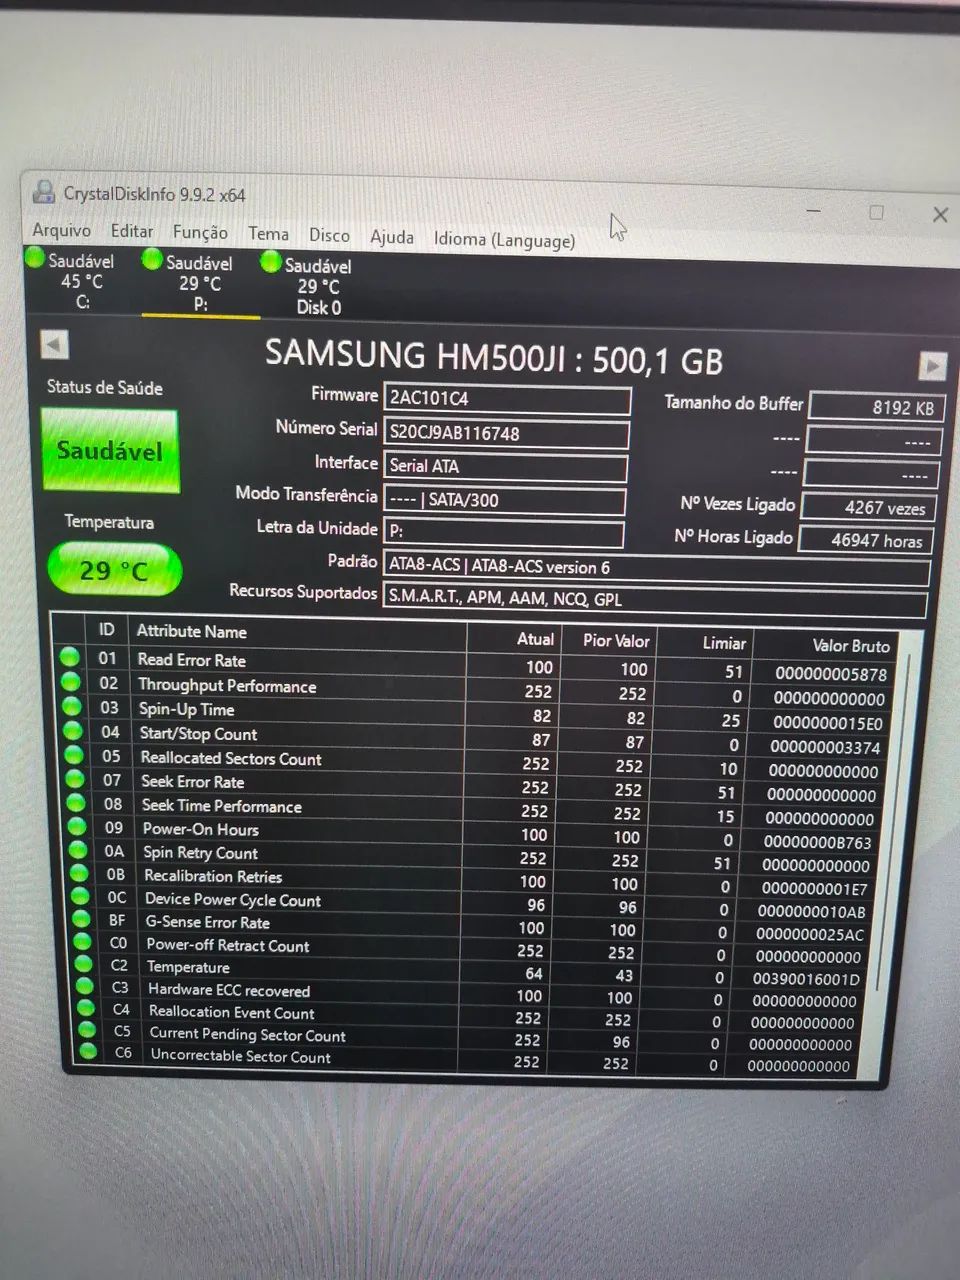Click the status dot for Hardware ECC recovered

pyautogui.click(x=85, y=986)
